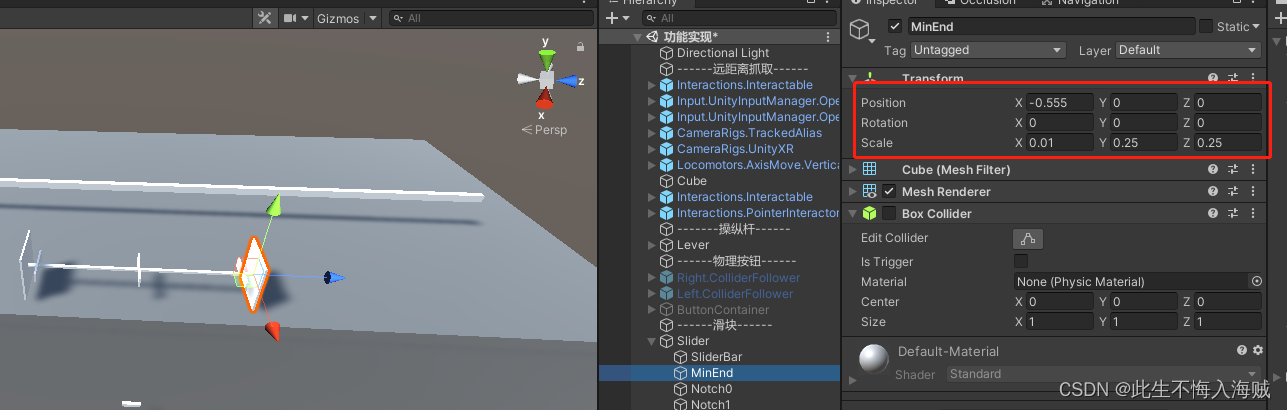Click the Scale Y field

tap(1144, 142)
